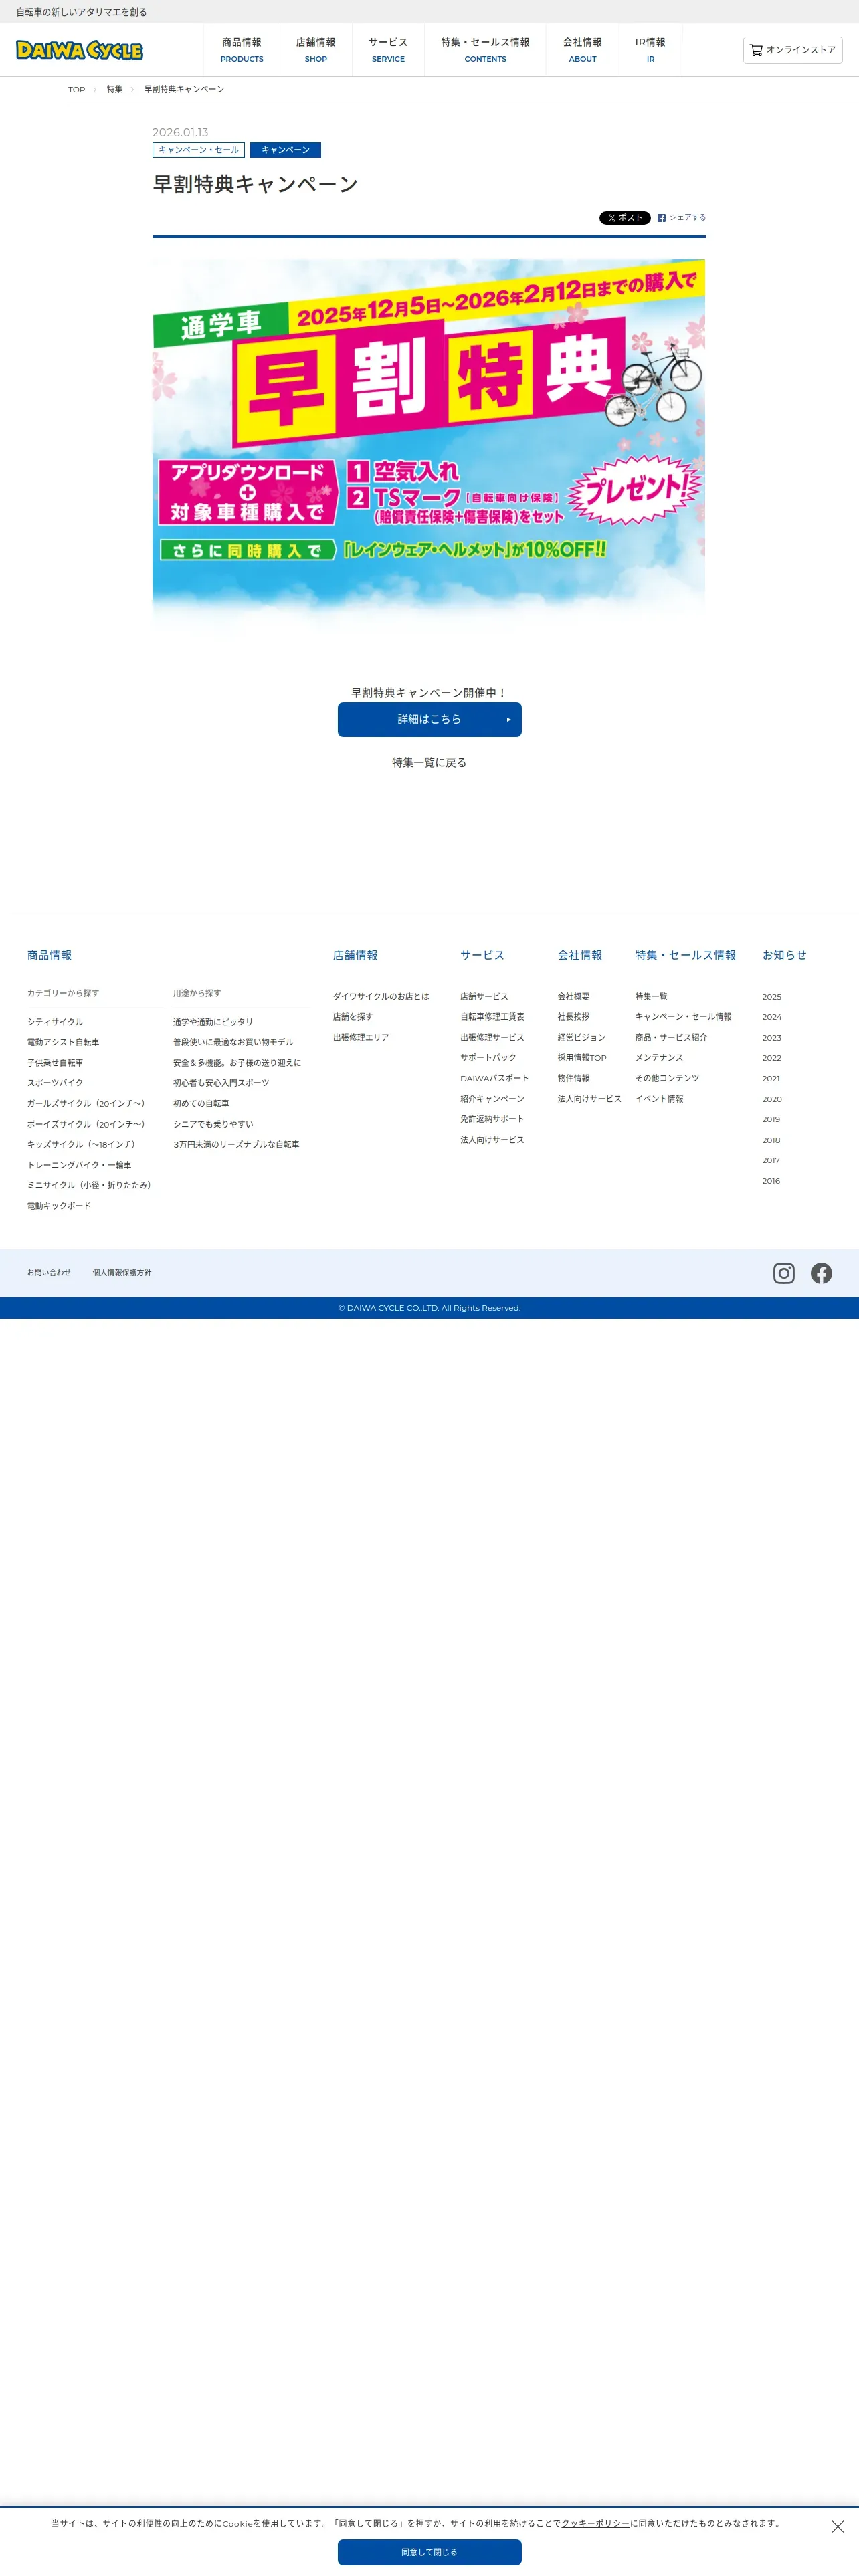
Task: Open the オンラインストア cart button
Action: 792,50
